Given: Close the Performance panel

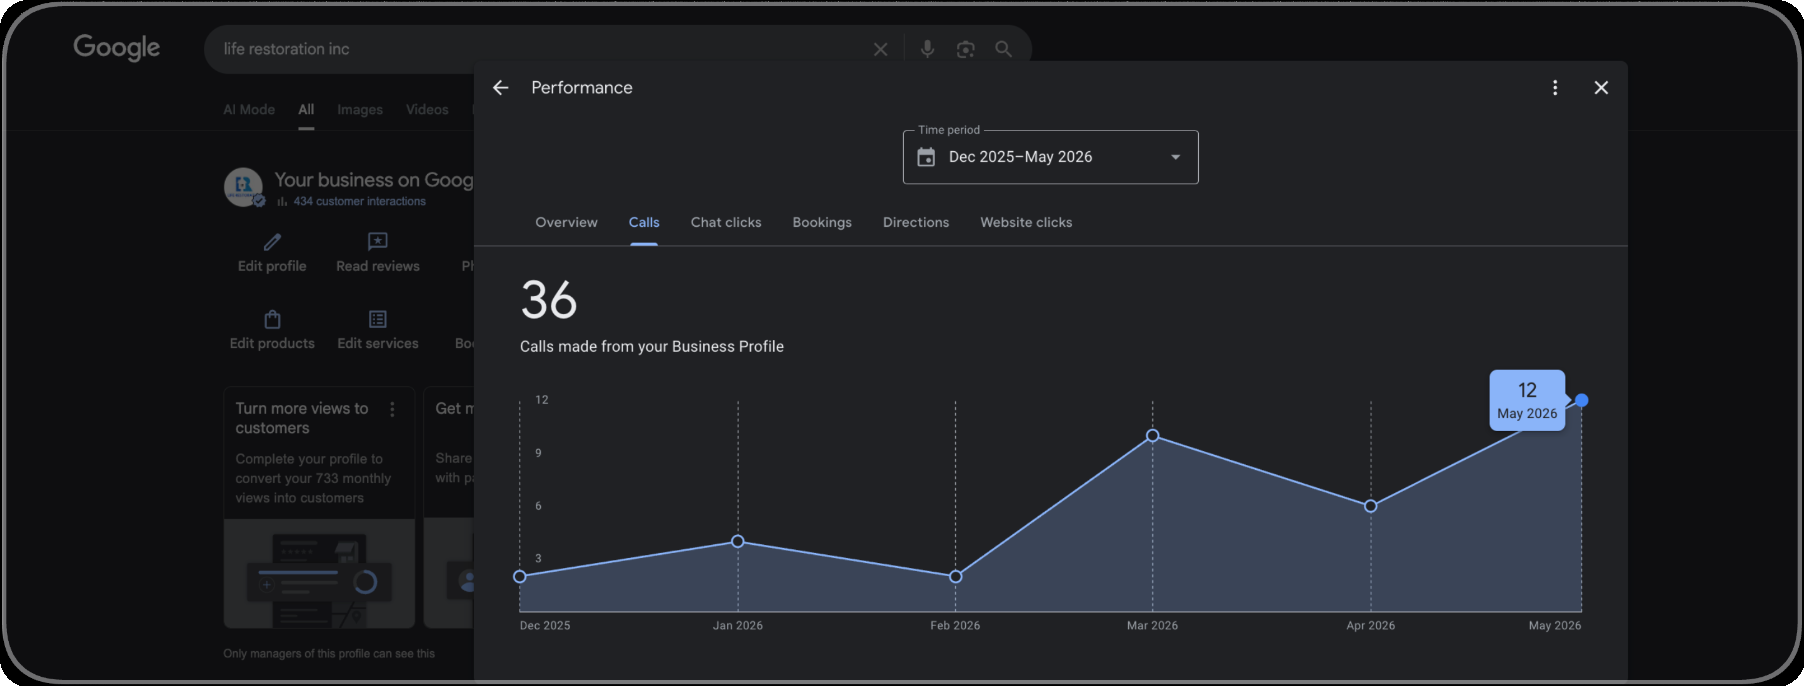Looking at the screenshot, I should (x=1601, y=88).
